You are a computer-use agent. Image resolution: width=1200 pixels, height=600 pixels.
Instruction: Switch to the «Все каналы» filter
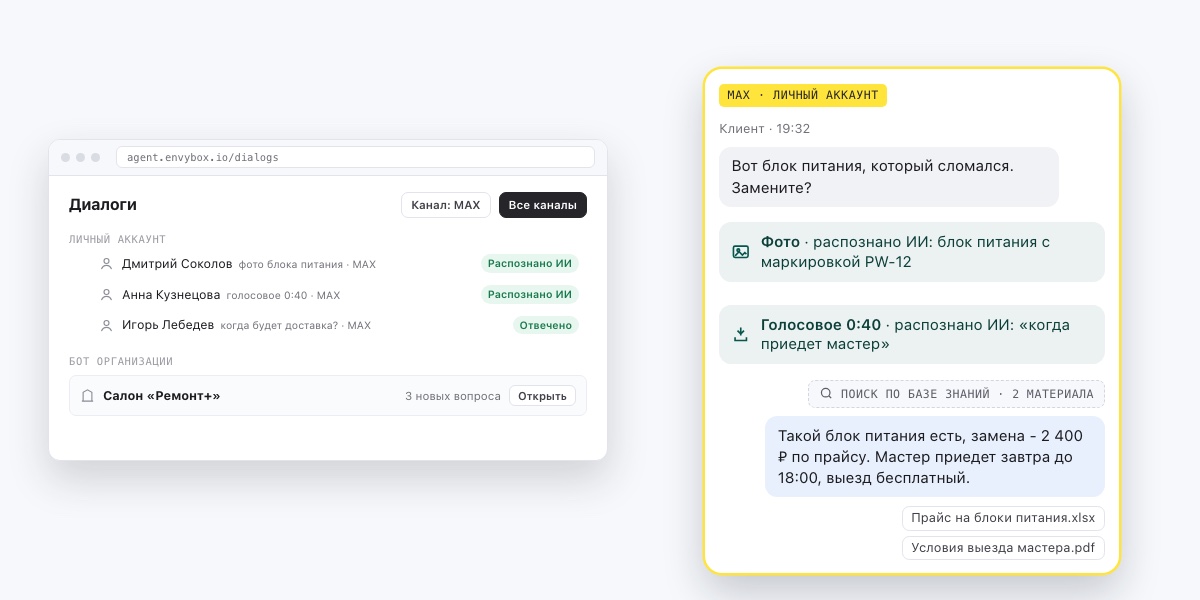(x=543, y=205)
